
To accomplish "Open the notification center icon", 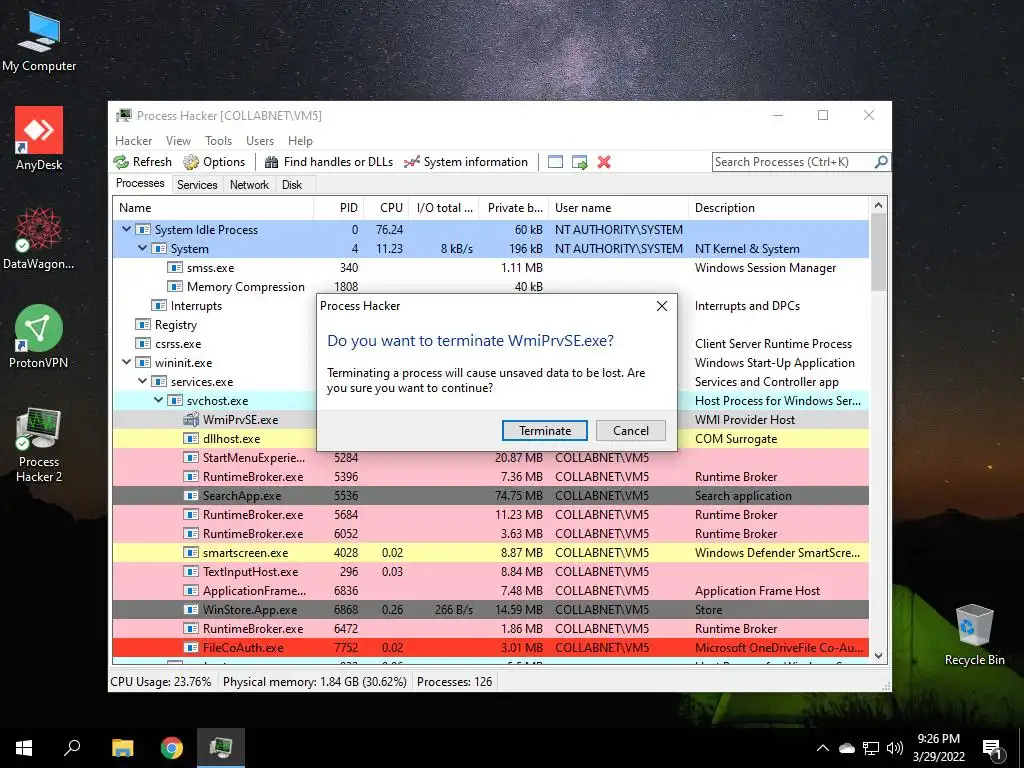I will (993, 748).
